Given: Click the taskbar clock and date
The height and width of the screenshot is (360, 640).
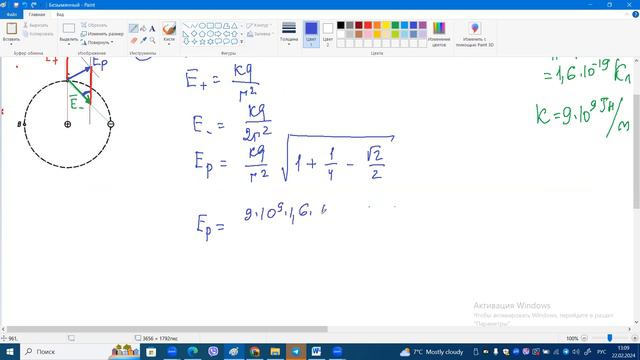Looking at the screenshot, I should (623, 352).
